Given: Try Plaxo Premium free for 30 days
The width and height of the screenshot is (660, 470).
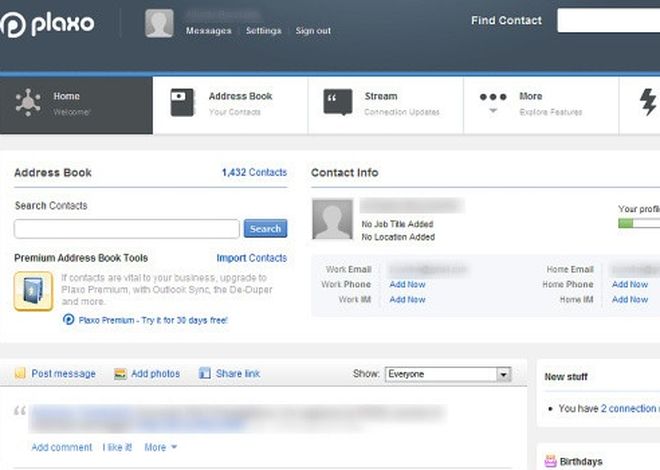Looking at the screenshot, I should pos(153,320).
